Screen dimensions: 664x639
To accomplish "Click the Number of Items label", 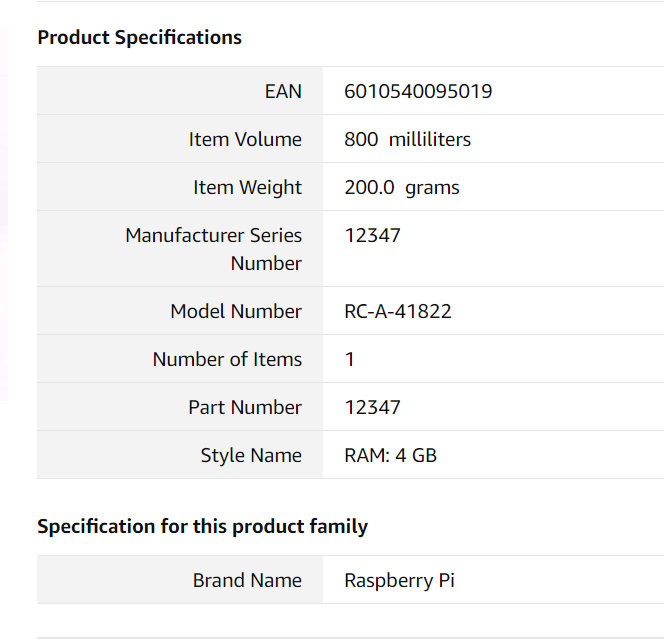I will [227, 359].
